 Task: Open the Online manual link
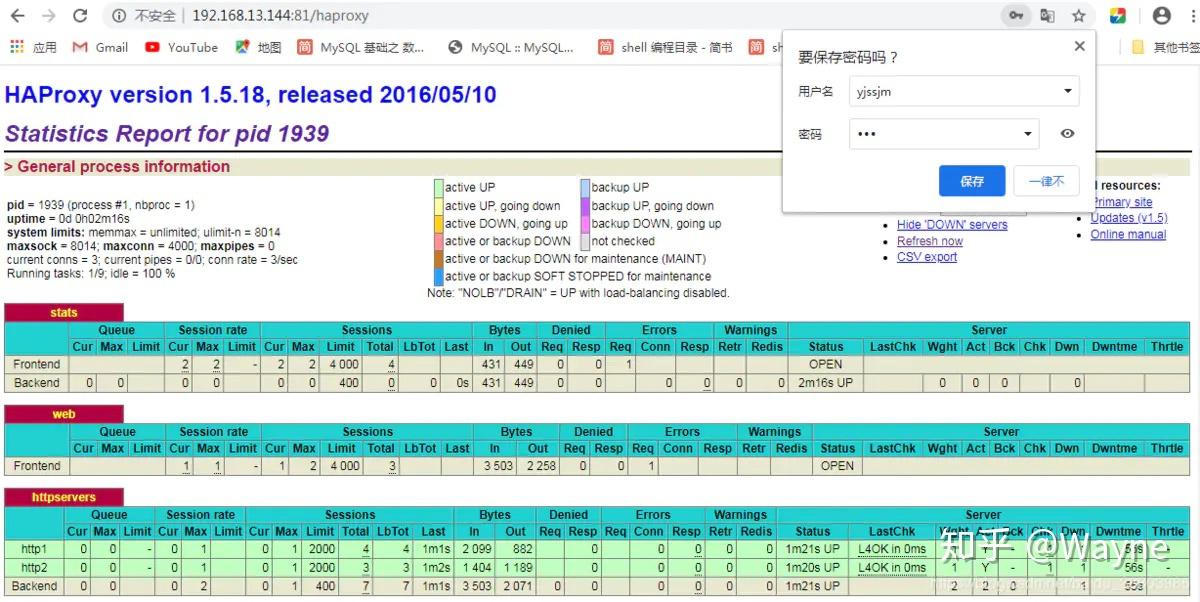point(1127,234)
